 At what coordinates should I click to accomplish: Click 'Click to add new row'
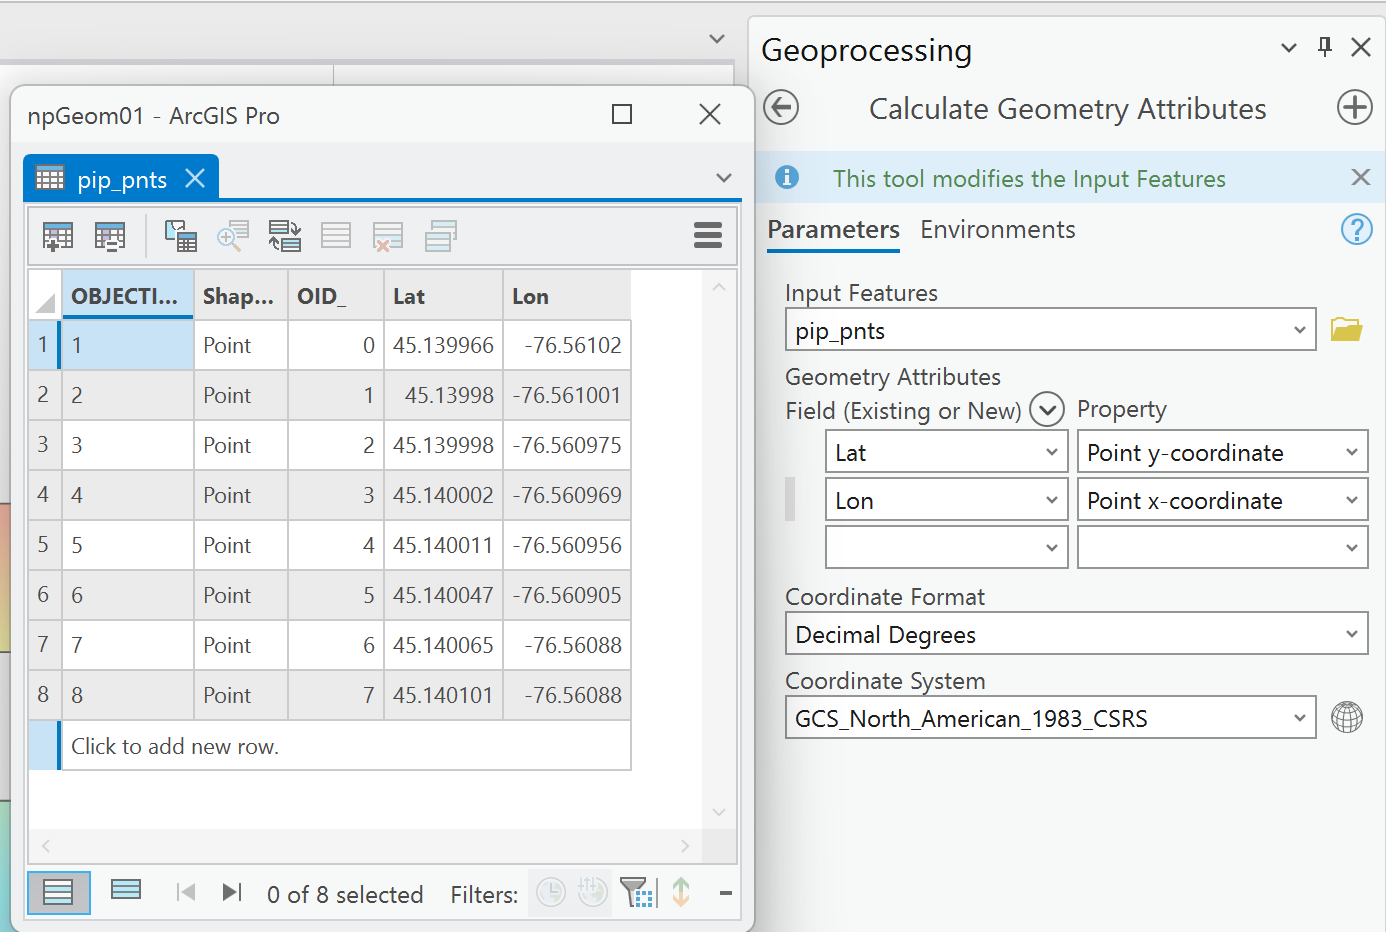click(x=175, y=747)
